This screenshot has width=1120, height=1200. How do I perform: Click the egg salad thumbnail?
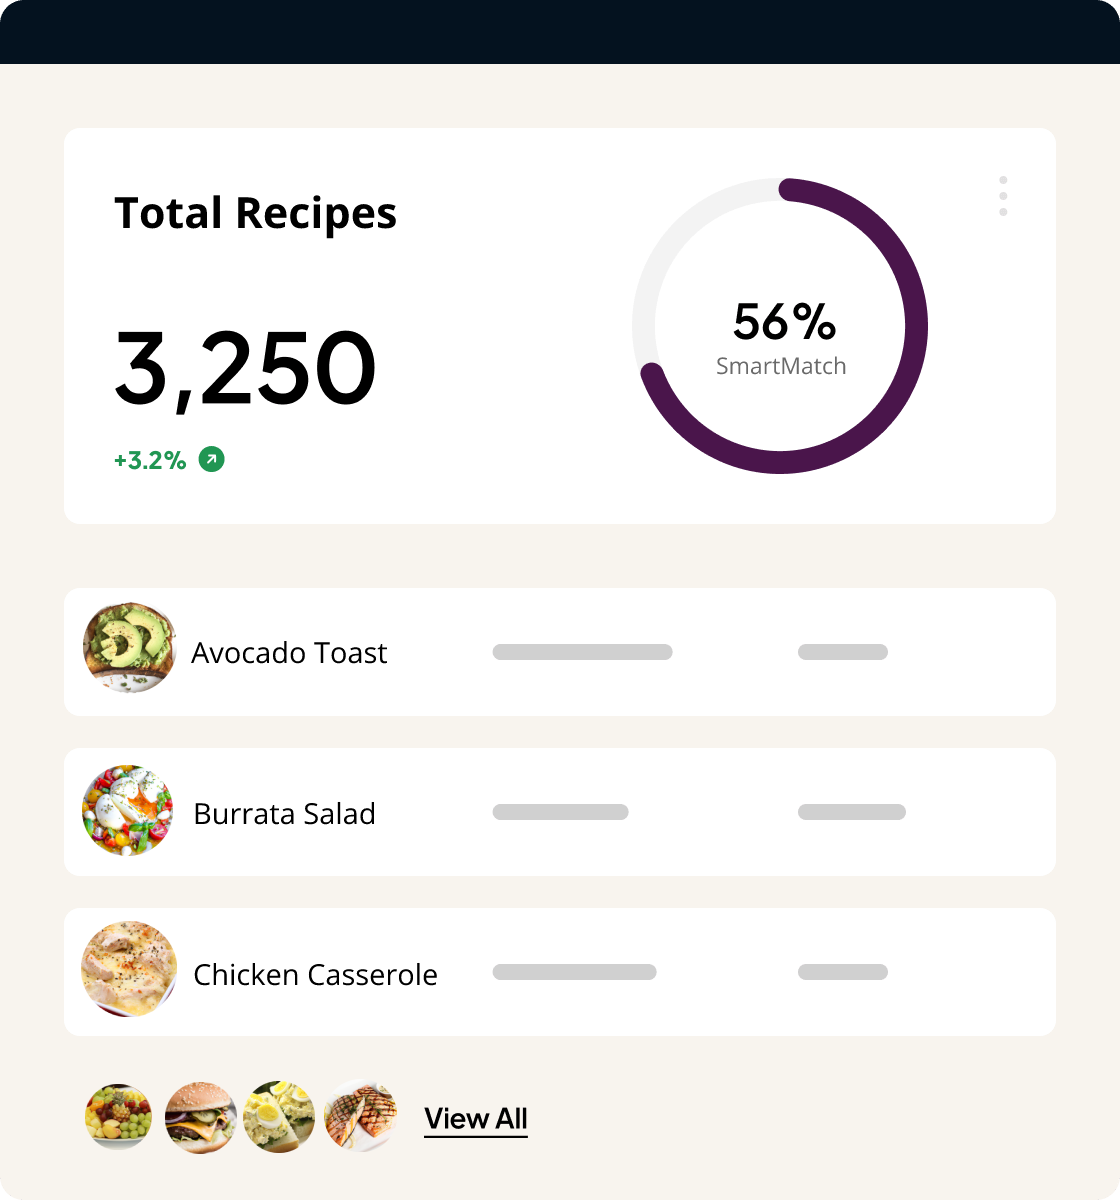pos(279,1117)
